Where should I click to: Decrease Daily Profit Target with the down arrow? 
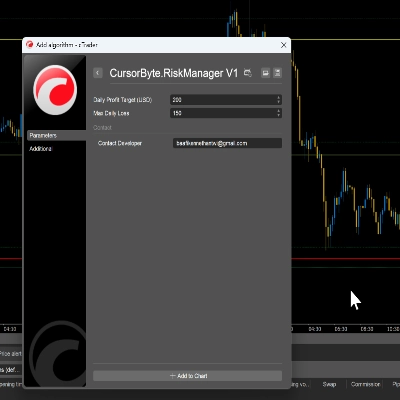[278, 102]
